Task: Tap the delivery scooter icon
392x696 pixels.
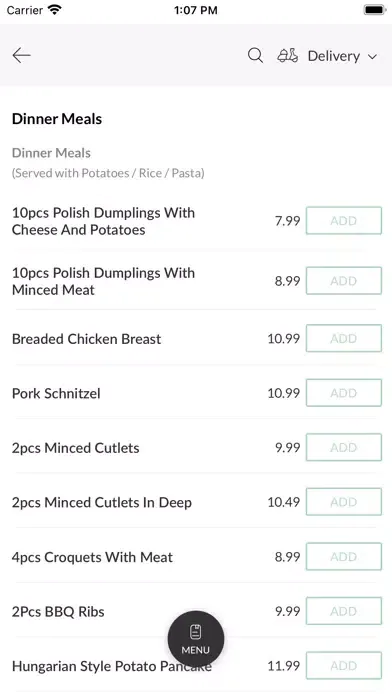Action: point(288,55)
